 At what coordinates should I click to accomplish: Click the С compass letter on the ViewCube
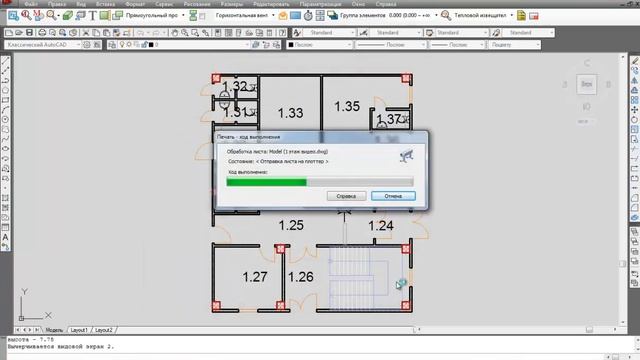click(x=587, y=63)
